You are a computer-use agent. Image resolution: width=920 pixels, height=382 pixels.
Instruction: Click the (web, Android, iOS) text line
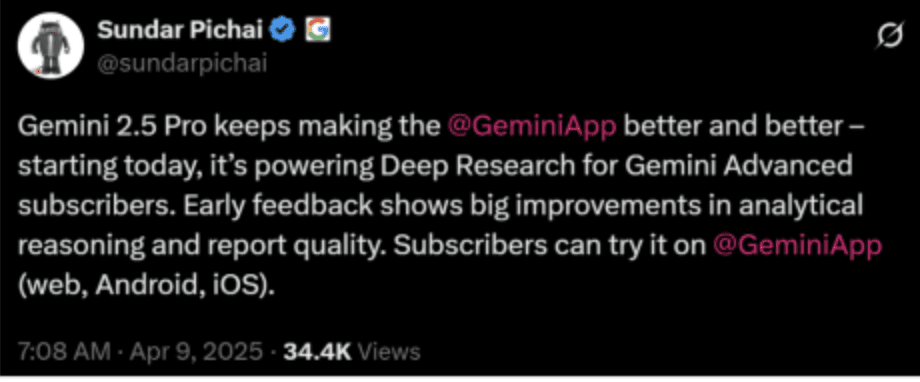146,287
